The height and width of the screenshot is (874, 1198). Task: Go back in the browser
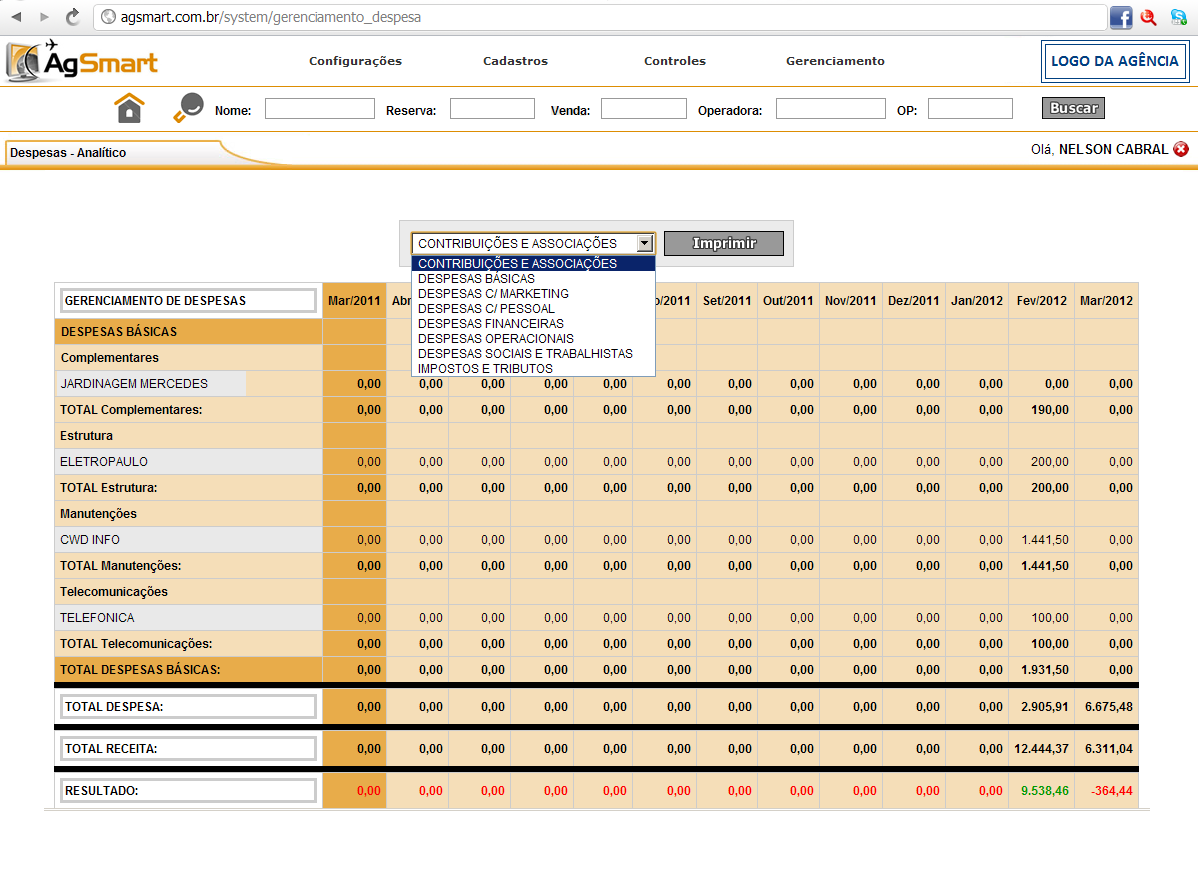(x=16, y=17)
